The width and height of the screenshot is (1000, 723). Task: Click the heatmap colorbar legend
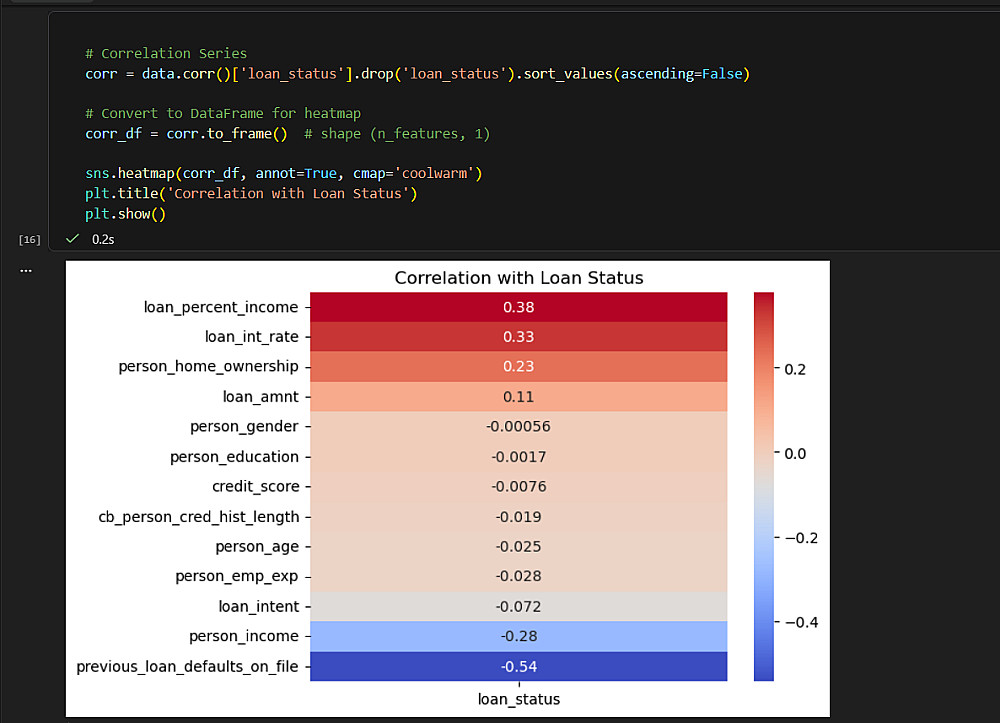tap(764, 486)
